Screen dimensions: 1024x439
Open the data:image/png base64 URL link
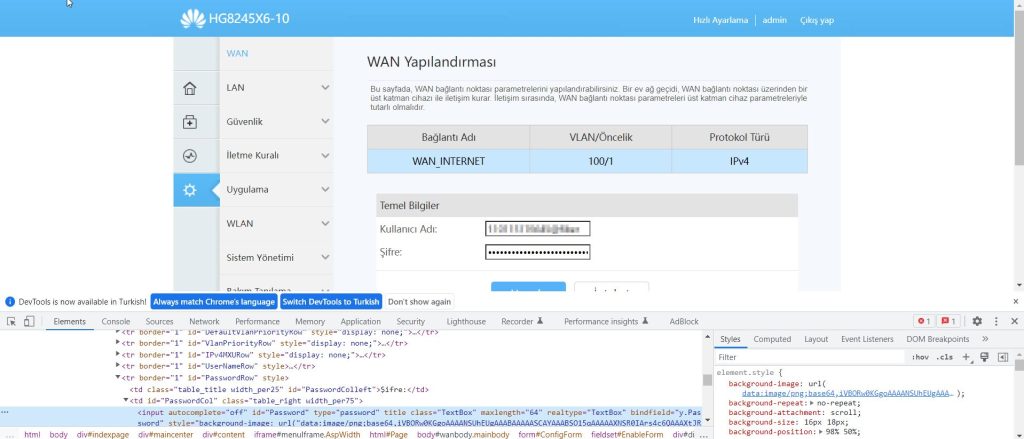tap(848, 394)
